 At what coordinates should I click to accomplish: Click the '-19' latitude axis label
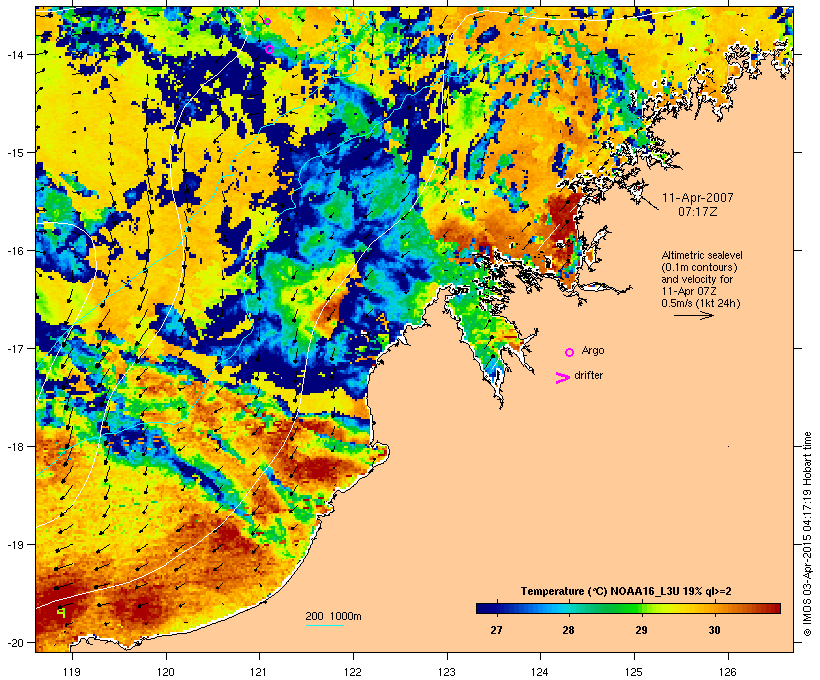tap(14, 545)
